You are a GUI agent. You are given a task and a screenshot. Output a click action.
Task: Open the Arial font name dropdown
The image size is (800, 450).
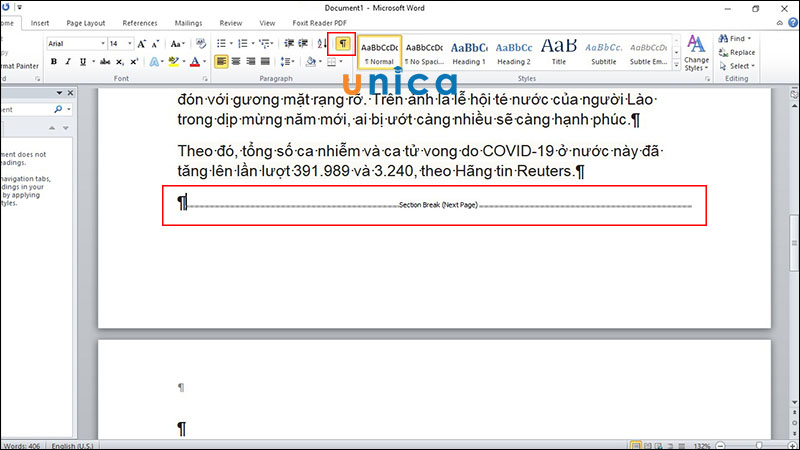(x=103, y=44)
